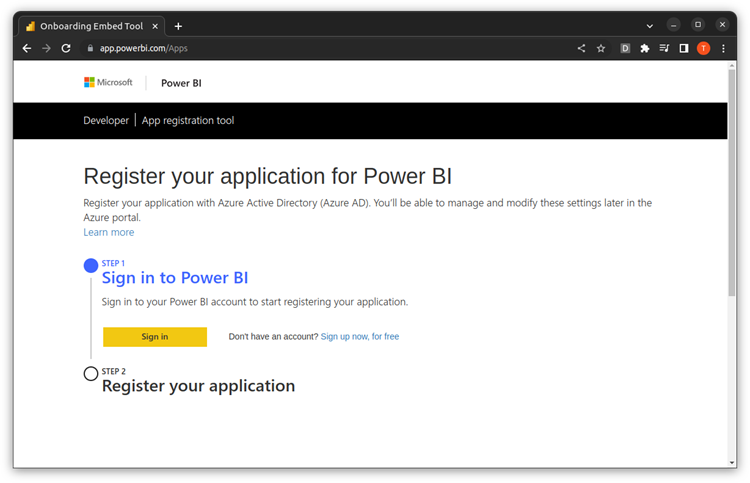Click the D extension icon in toolbar
Screen dimensions: 750x483
click(x=626, y=48)
